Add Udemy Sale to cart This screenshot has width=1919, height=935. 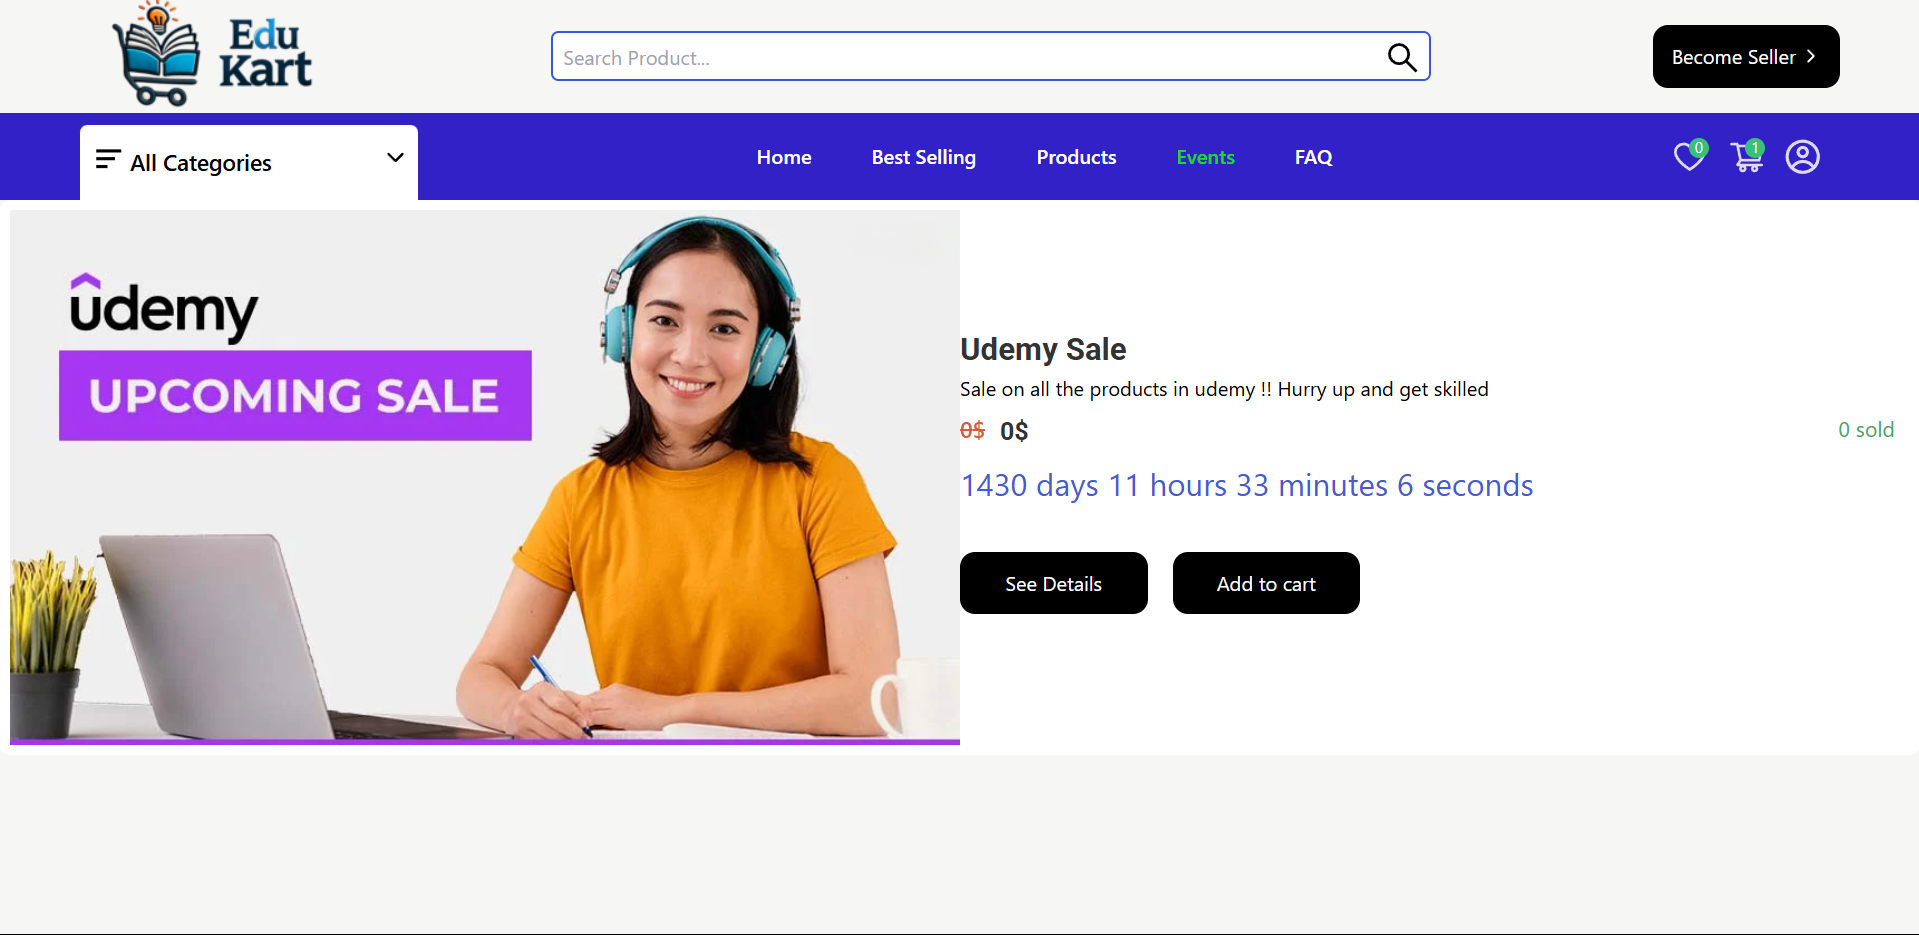pos(1266,583)
